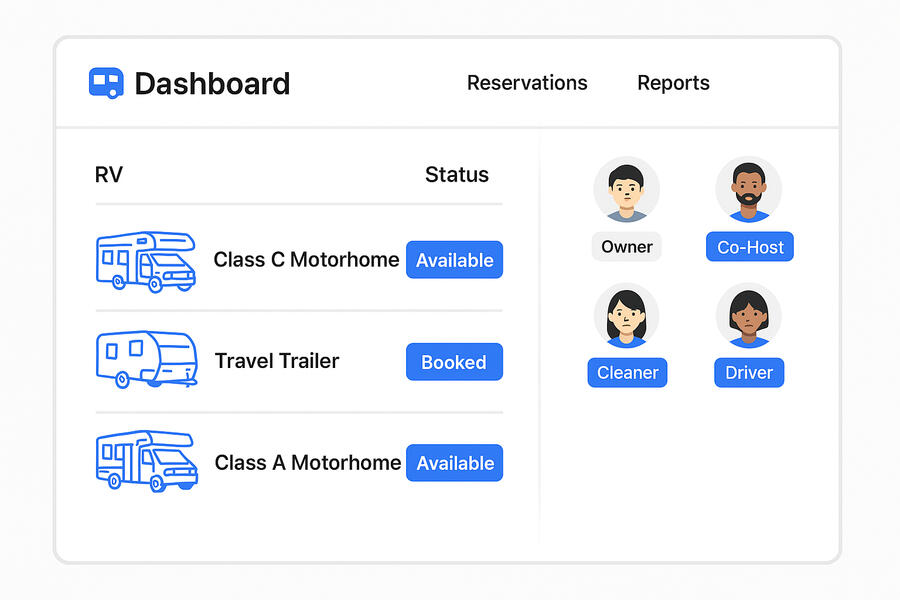Select the Owner role label
Screen dimensions: 900x600
point(626,247)
